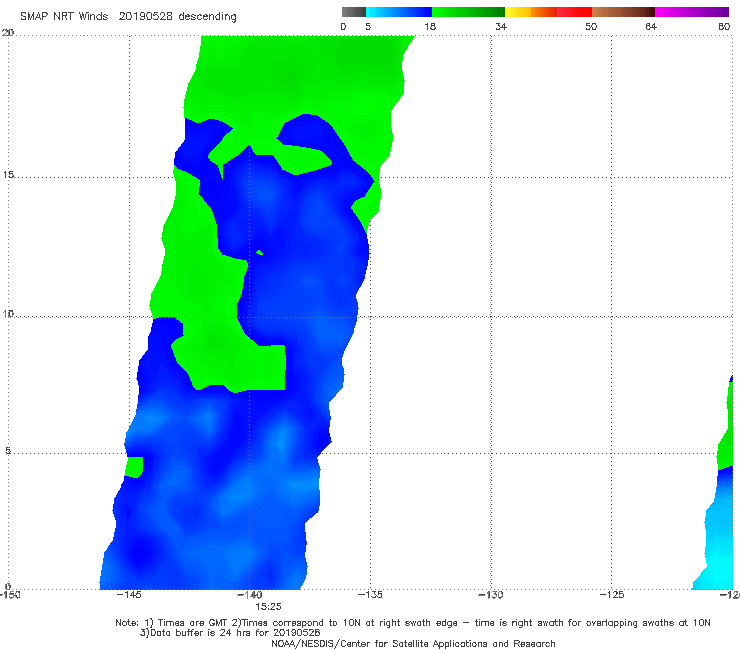Click the longitude axis label '-130'

491,595
